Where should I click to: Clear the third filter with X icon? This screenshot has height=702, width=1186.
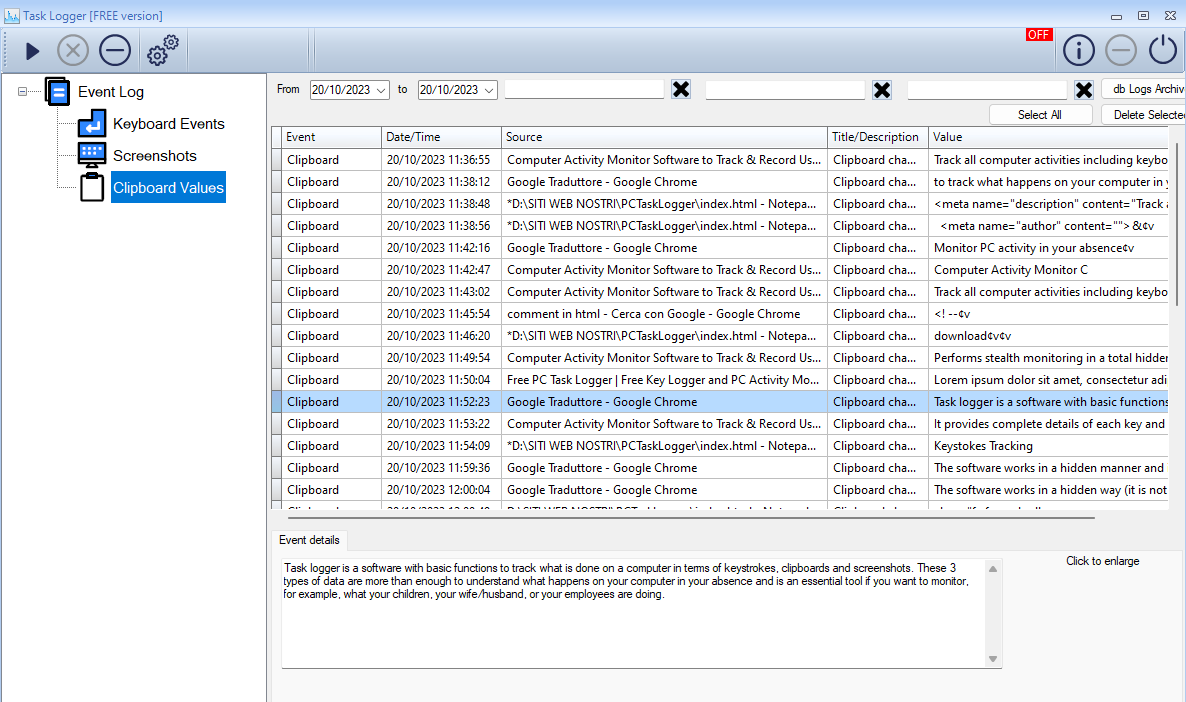1083,90
